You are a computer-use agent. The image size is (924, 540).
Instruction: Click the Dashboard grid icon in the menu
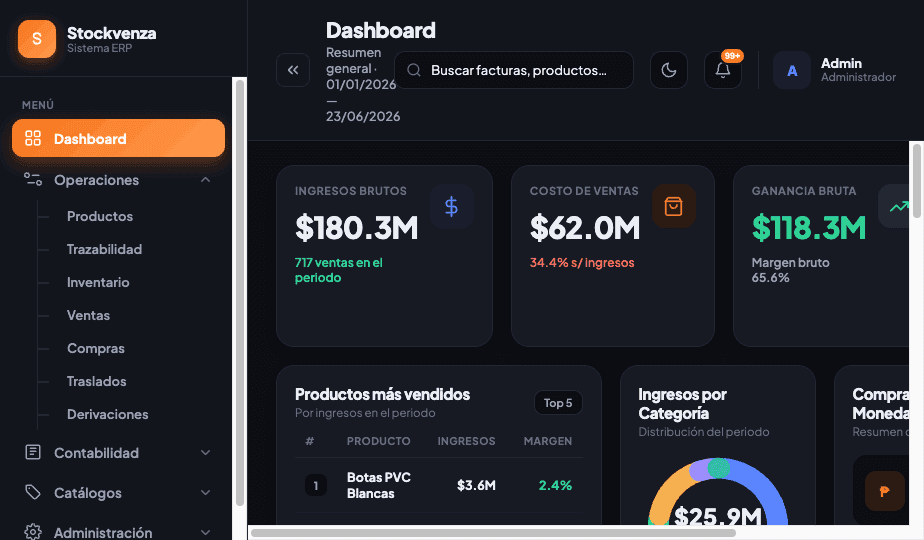click(x=33, y=139)
